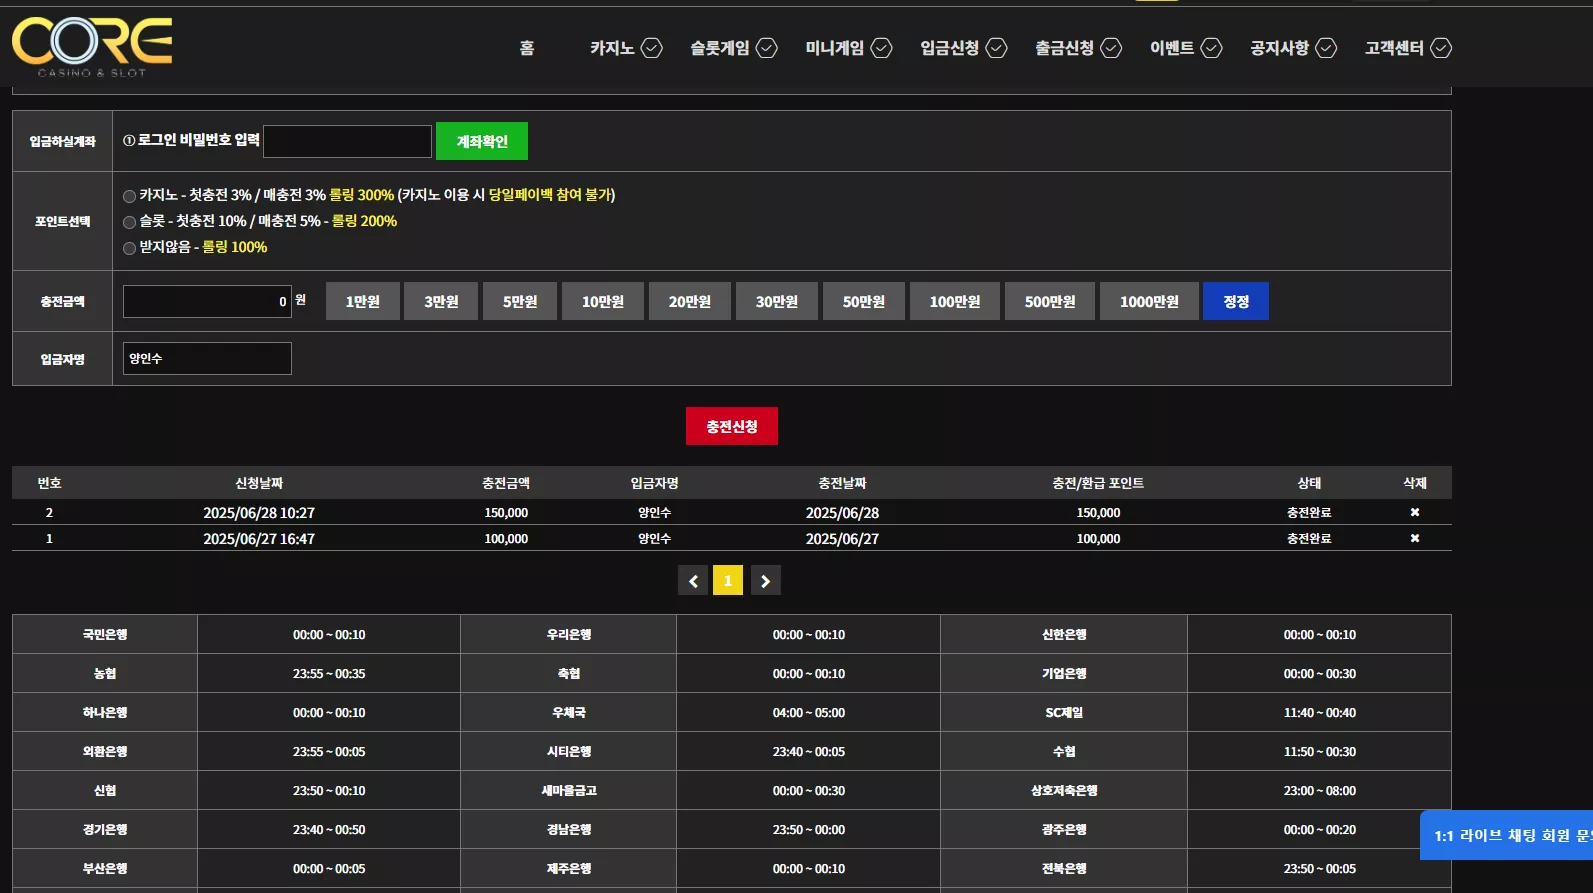1593x893 pixels.
Task: Open the 카지노 menu
Action: point(612,48)
